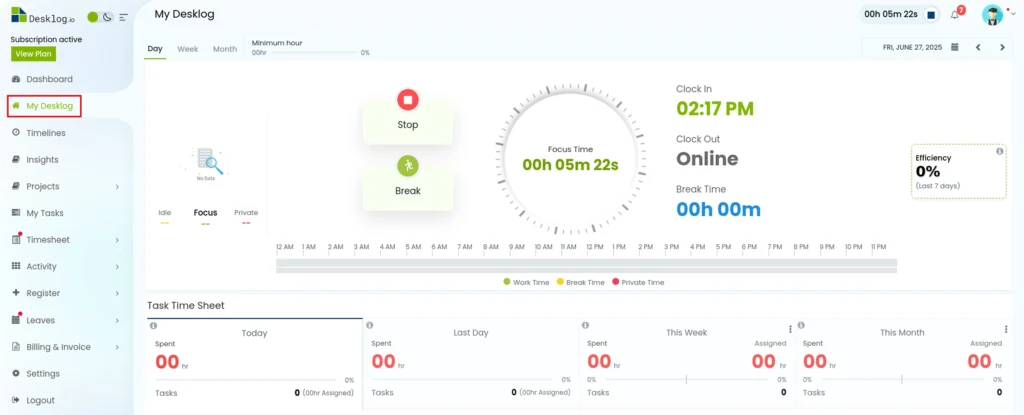This screenshot has height=415, width=1024.
Task: Click the red Stop tracking icon
Action: tap(408, 100)
